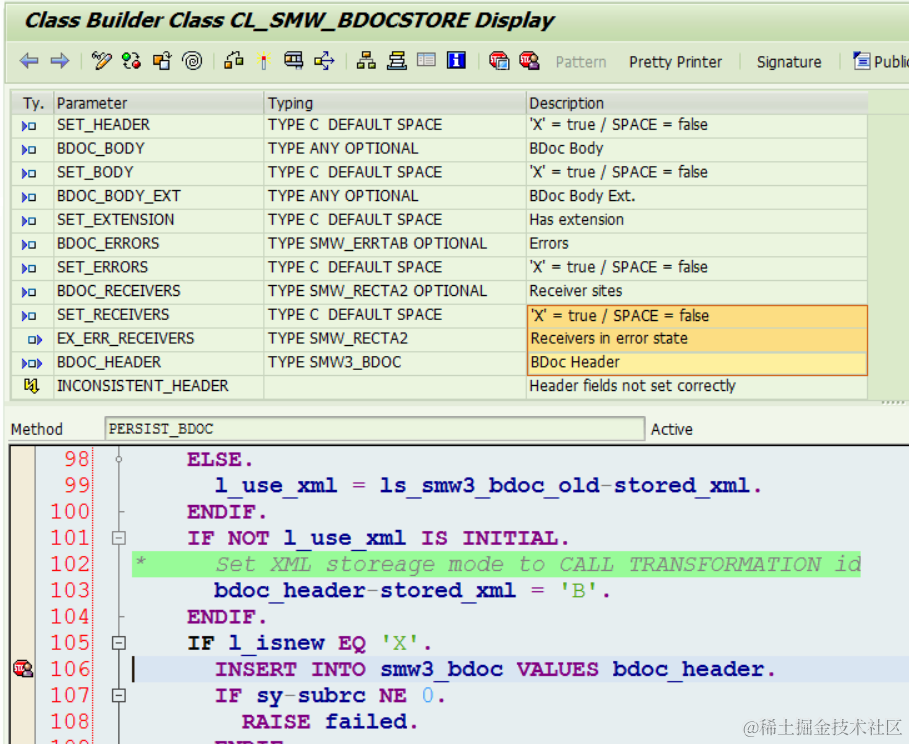Click the 'Has extension' description cell
The image size is (909, 744).
pyautogui.click(x=697, y=220)
